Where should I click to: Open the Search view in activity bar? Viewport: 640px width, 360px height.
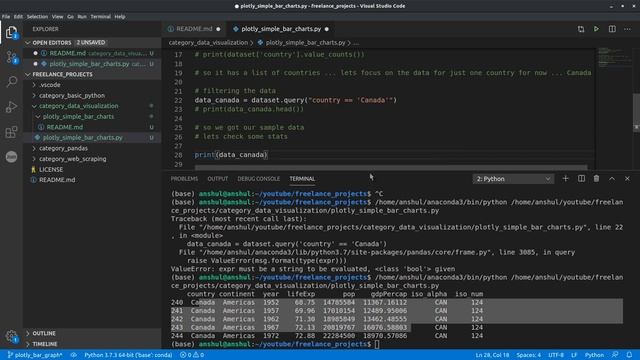[x=11, y=82]
